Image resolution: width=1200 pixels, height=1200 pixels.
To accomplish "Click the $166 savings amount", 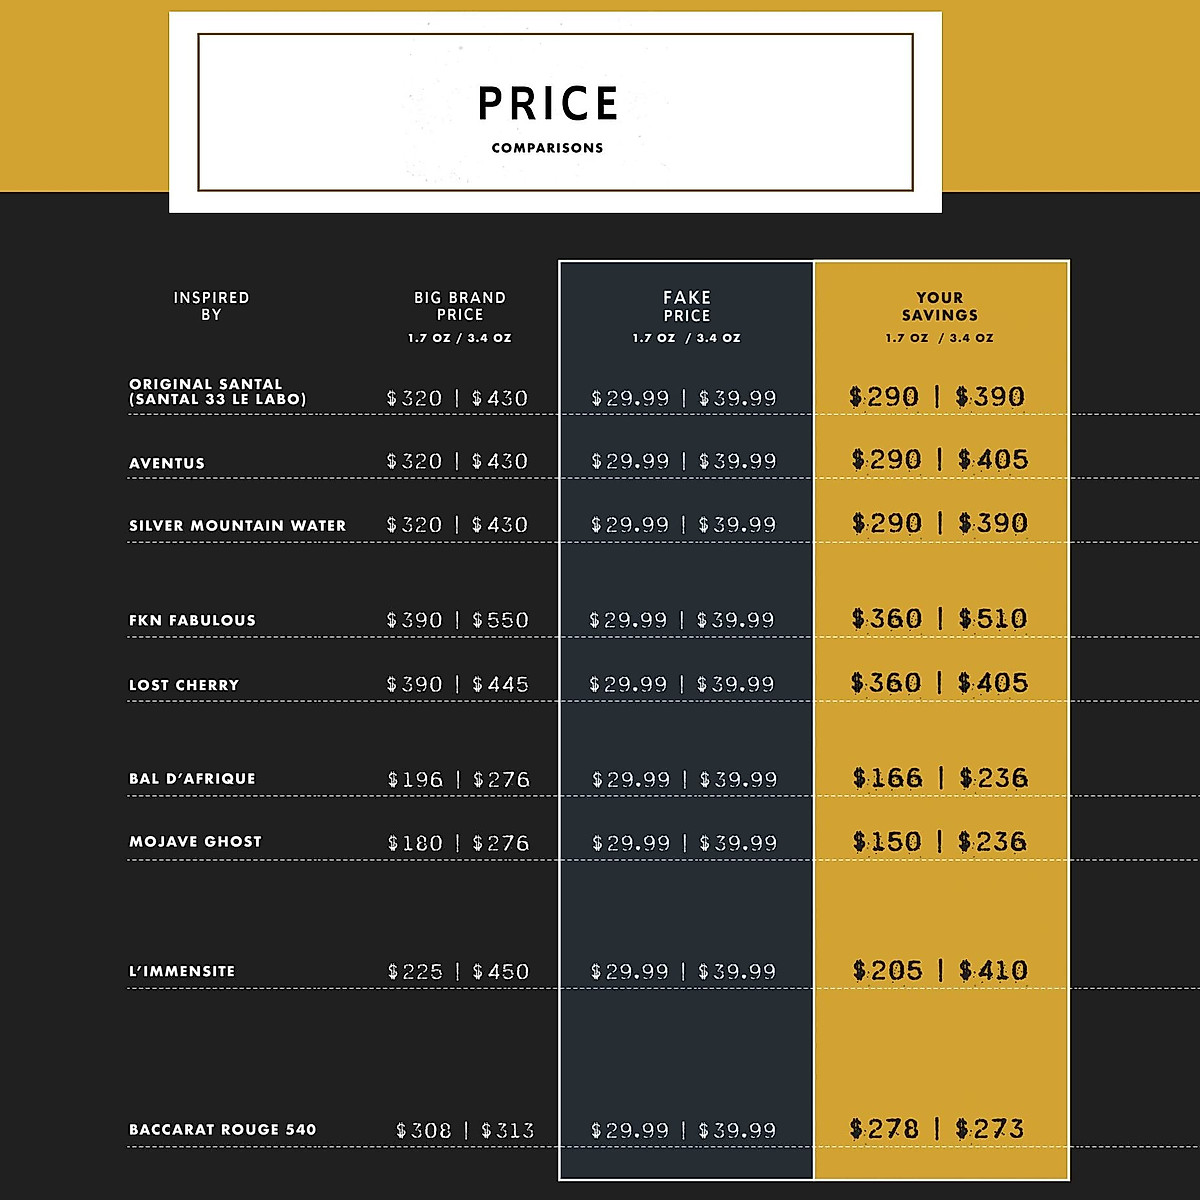I will [x=887, y=778].
